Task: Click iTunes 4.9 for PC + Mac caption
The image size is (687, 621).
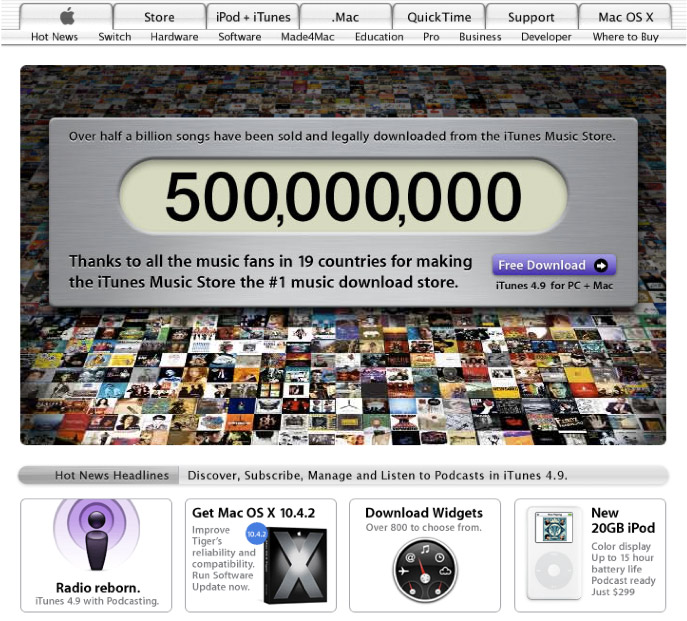Action: click(554, 286)
